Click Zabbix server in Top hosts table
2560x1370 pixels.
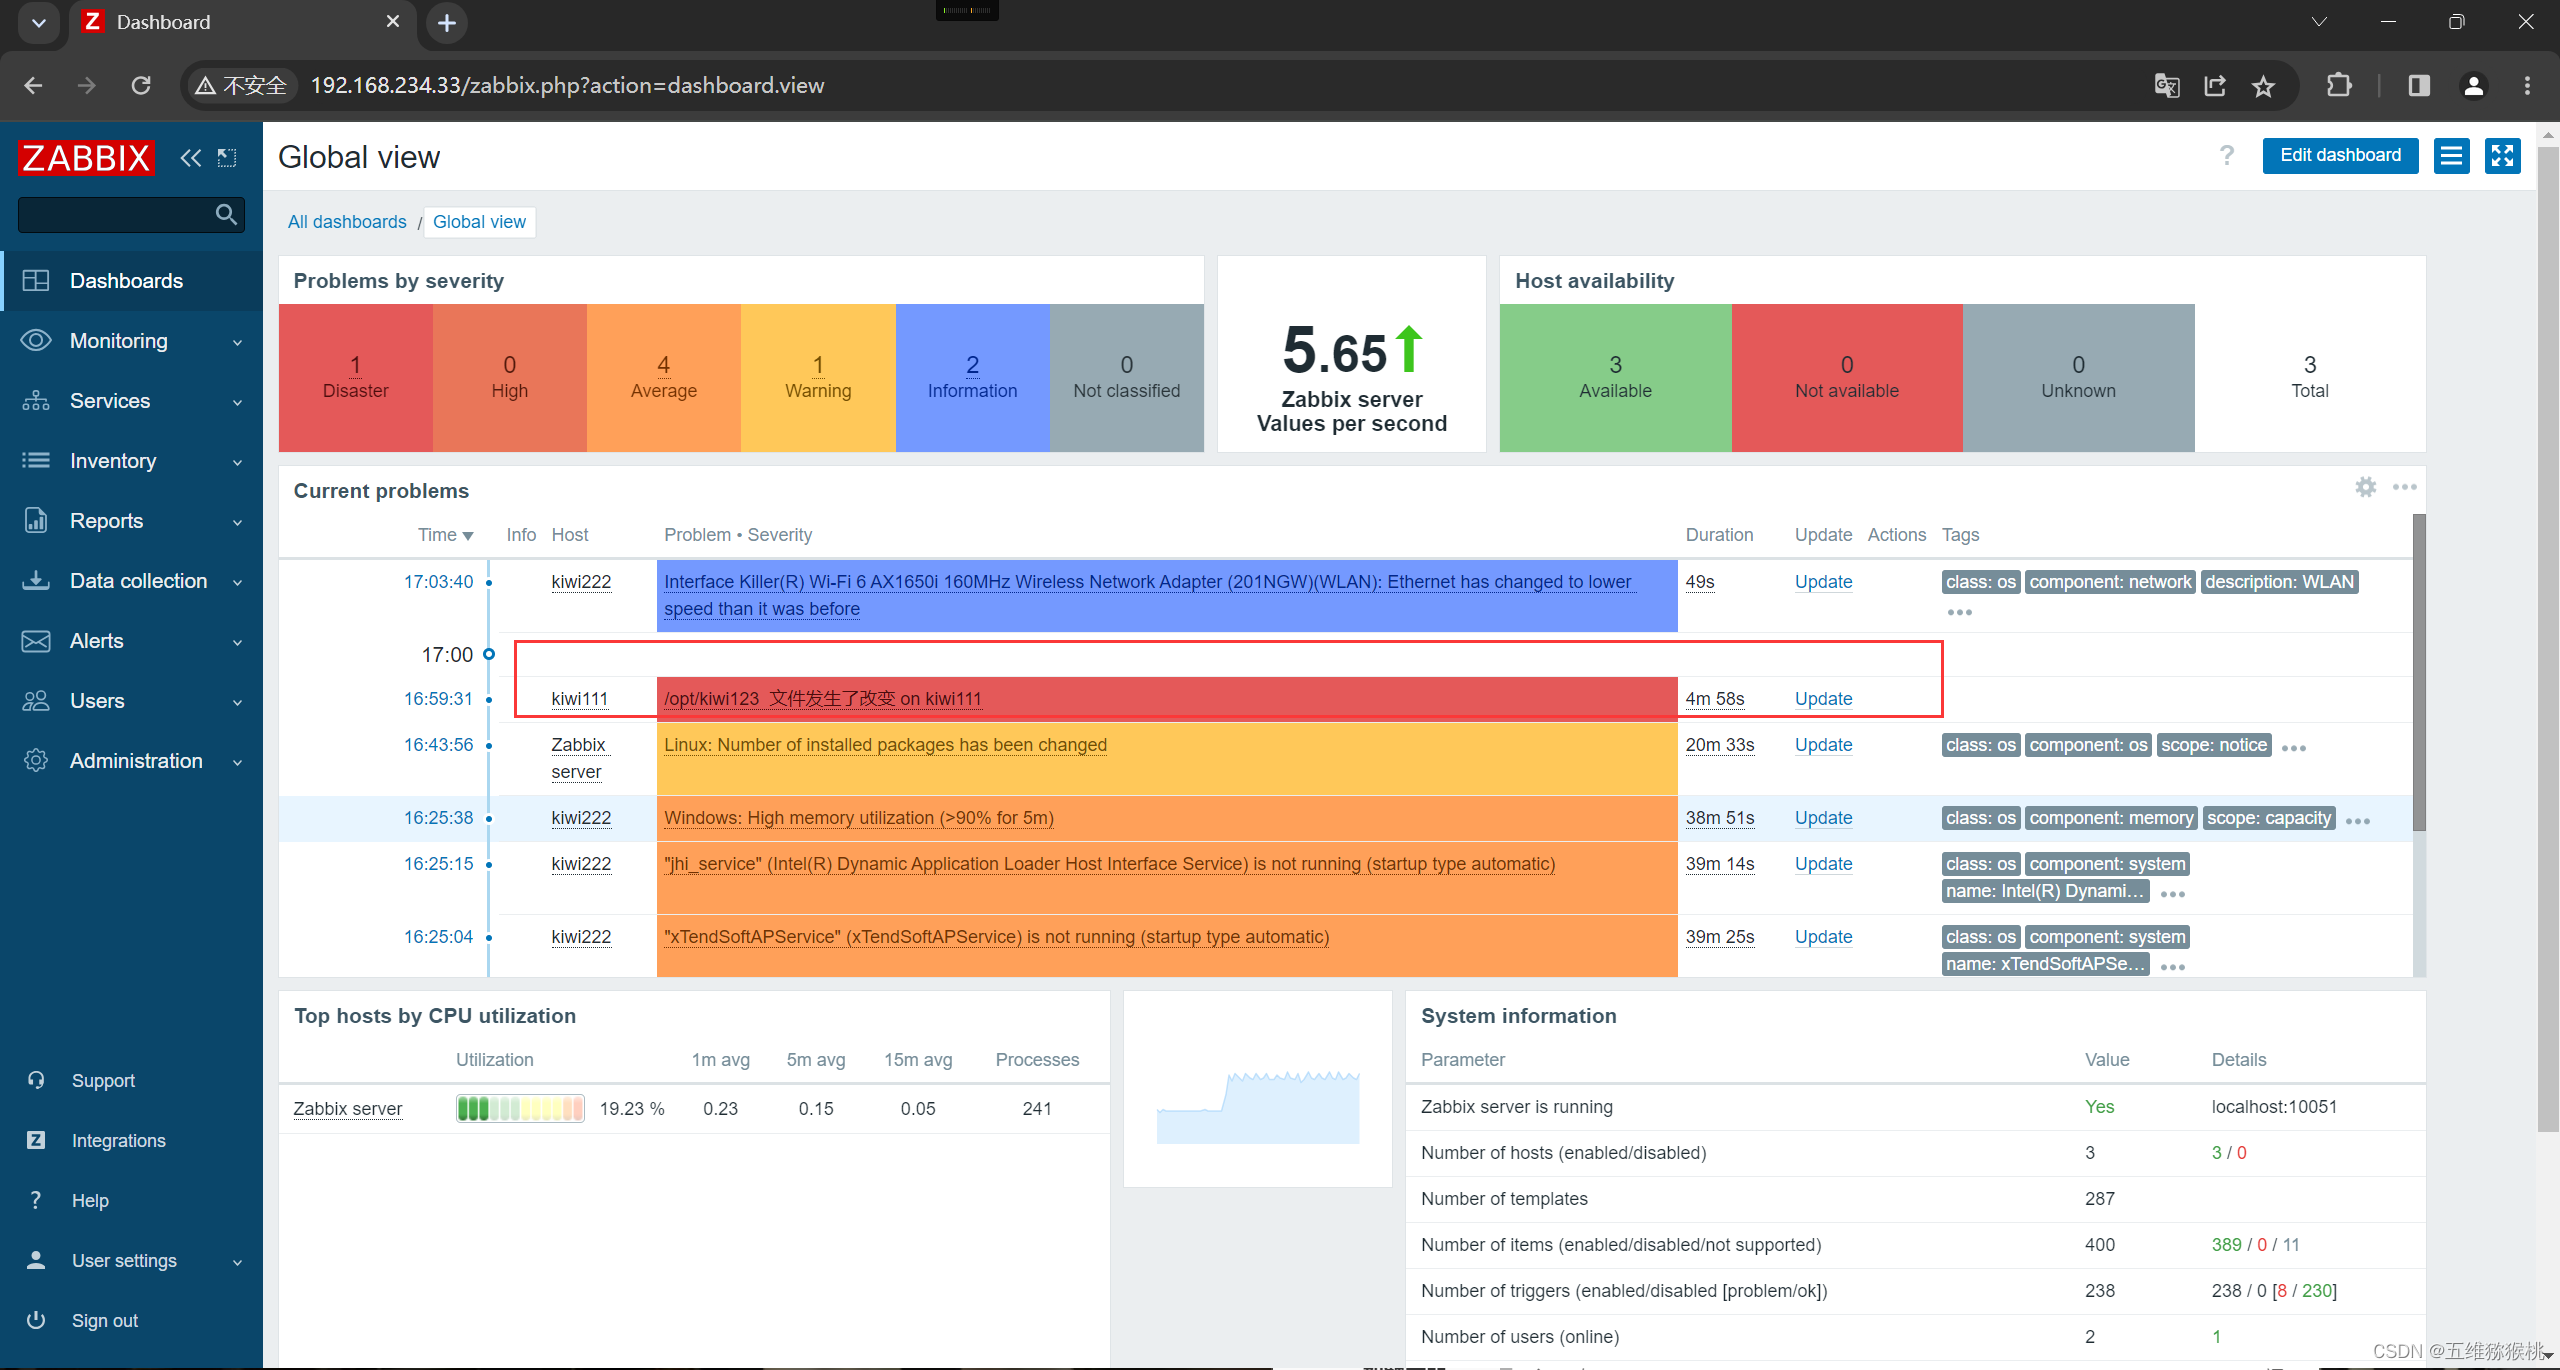pos(348,1109)
